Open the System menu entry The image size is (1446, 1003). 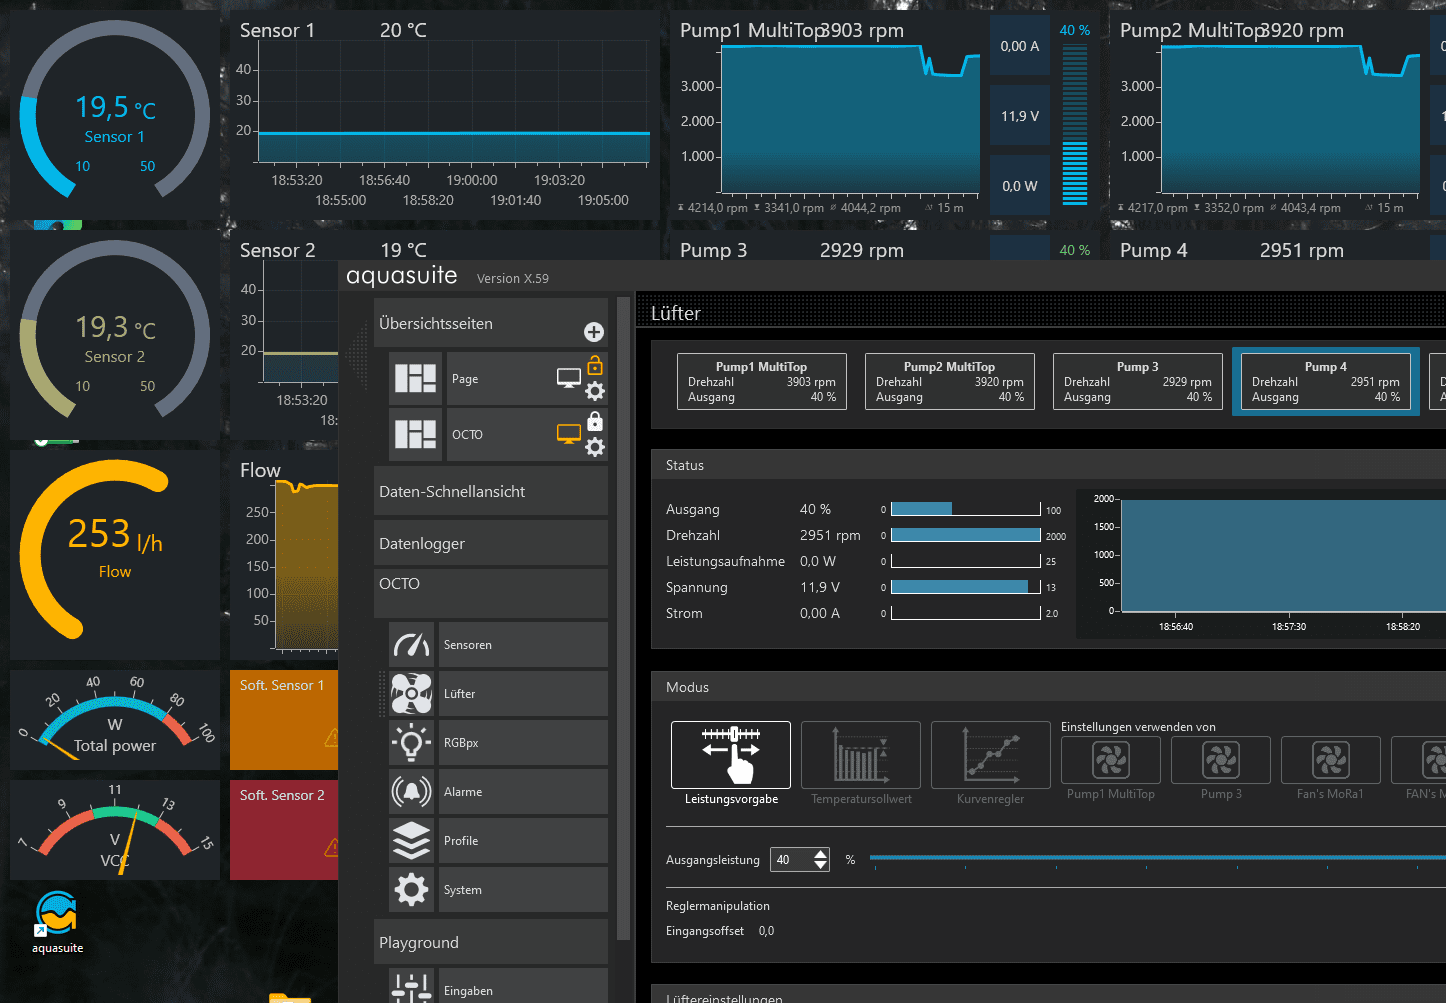pos(523,890)
